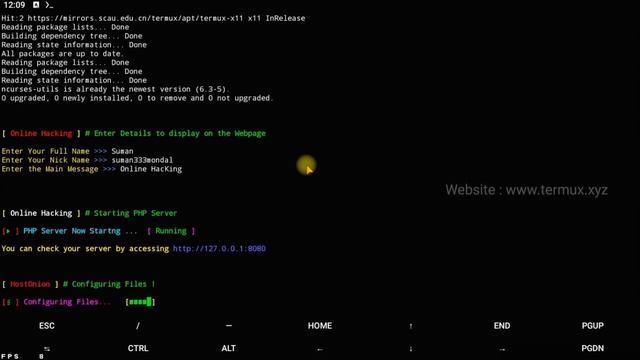Tap the up arrow extra key
The image size is (640, 360).
point(411,326)
